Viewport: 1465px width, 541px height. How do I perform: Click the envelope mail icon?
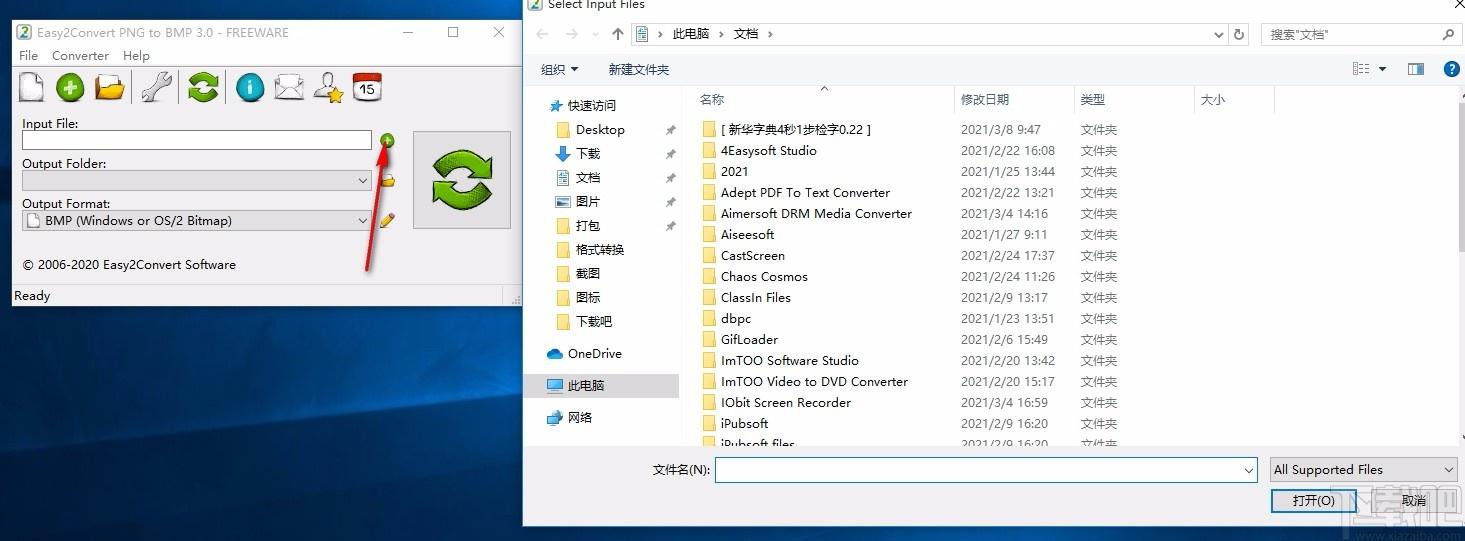coord(289,88)
